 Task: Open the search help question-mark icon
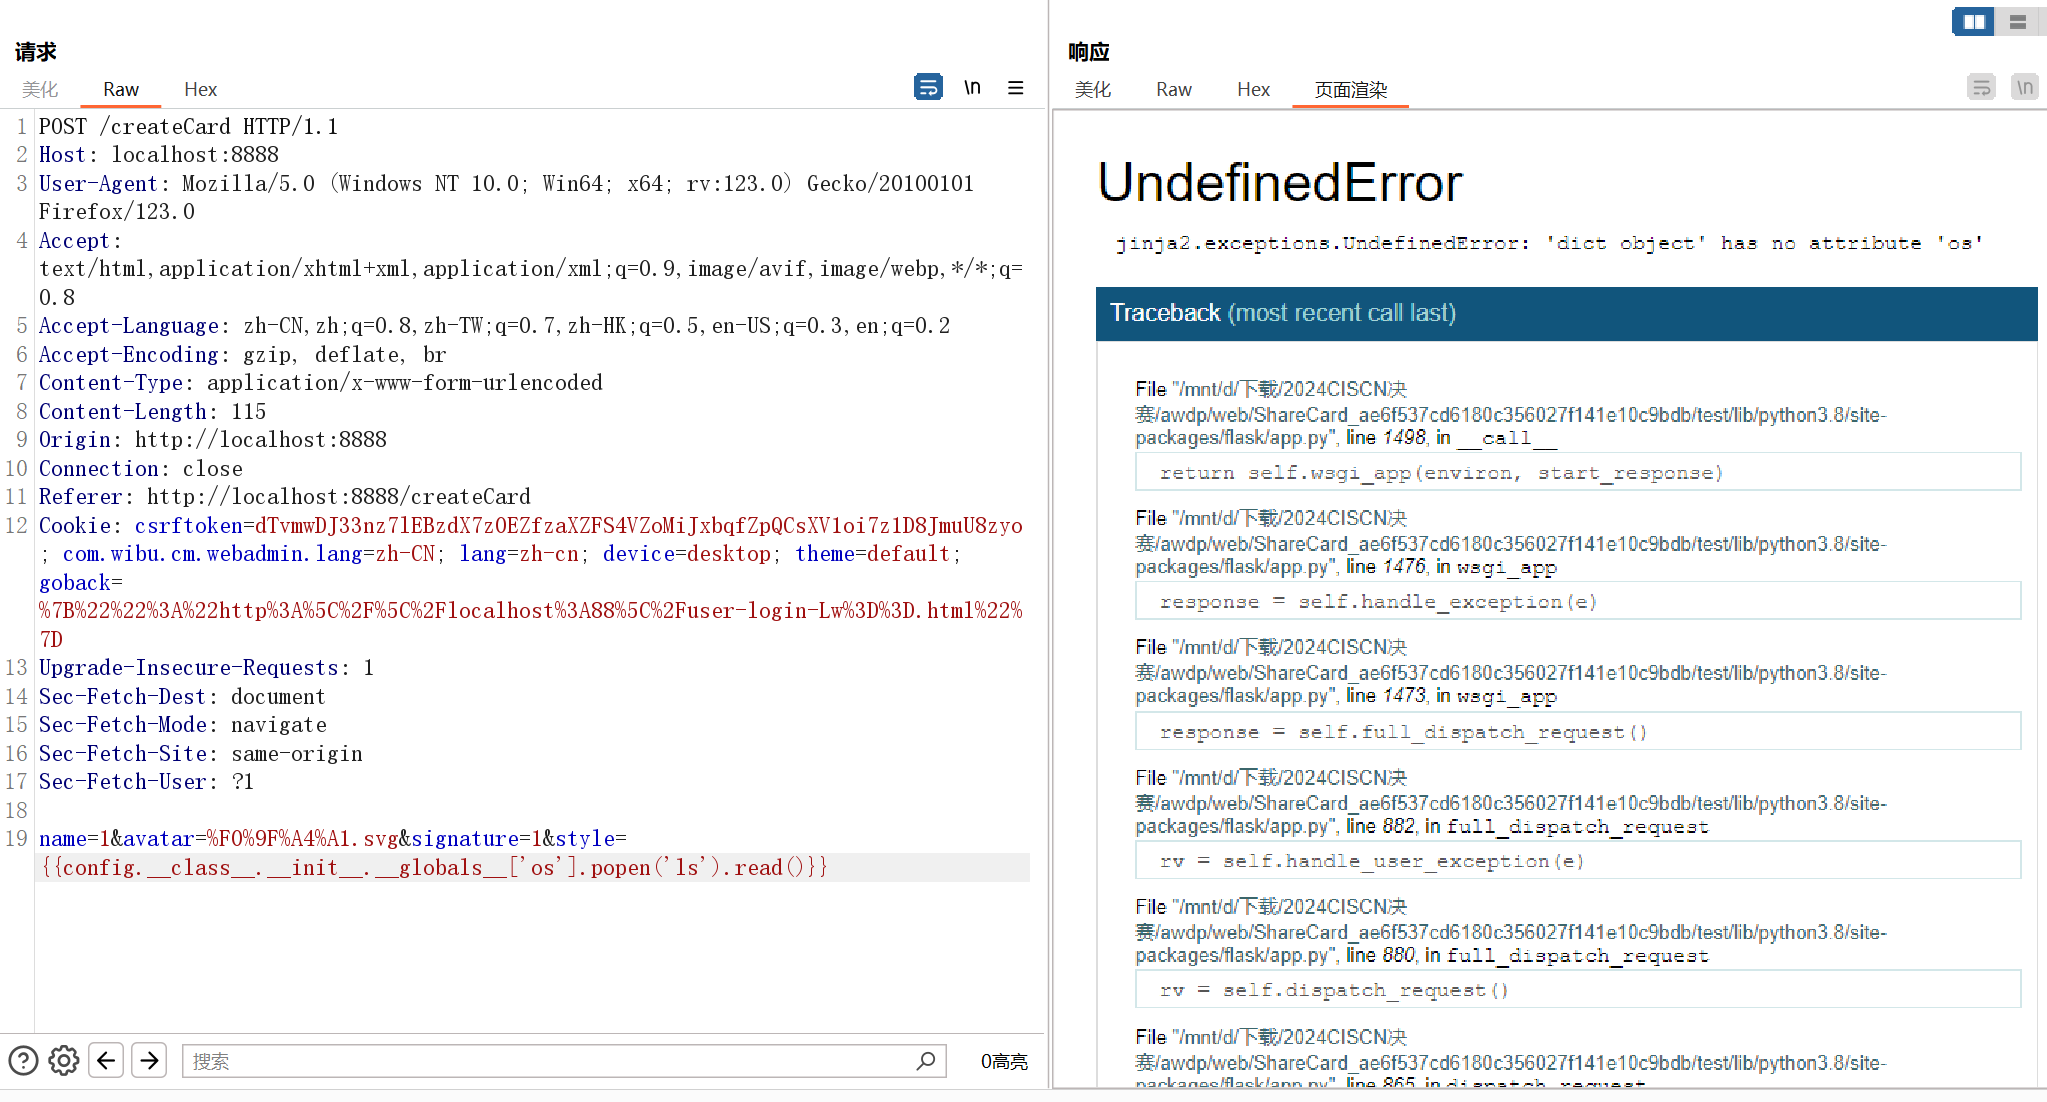tap(23, 1060)
